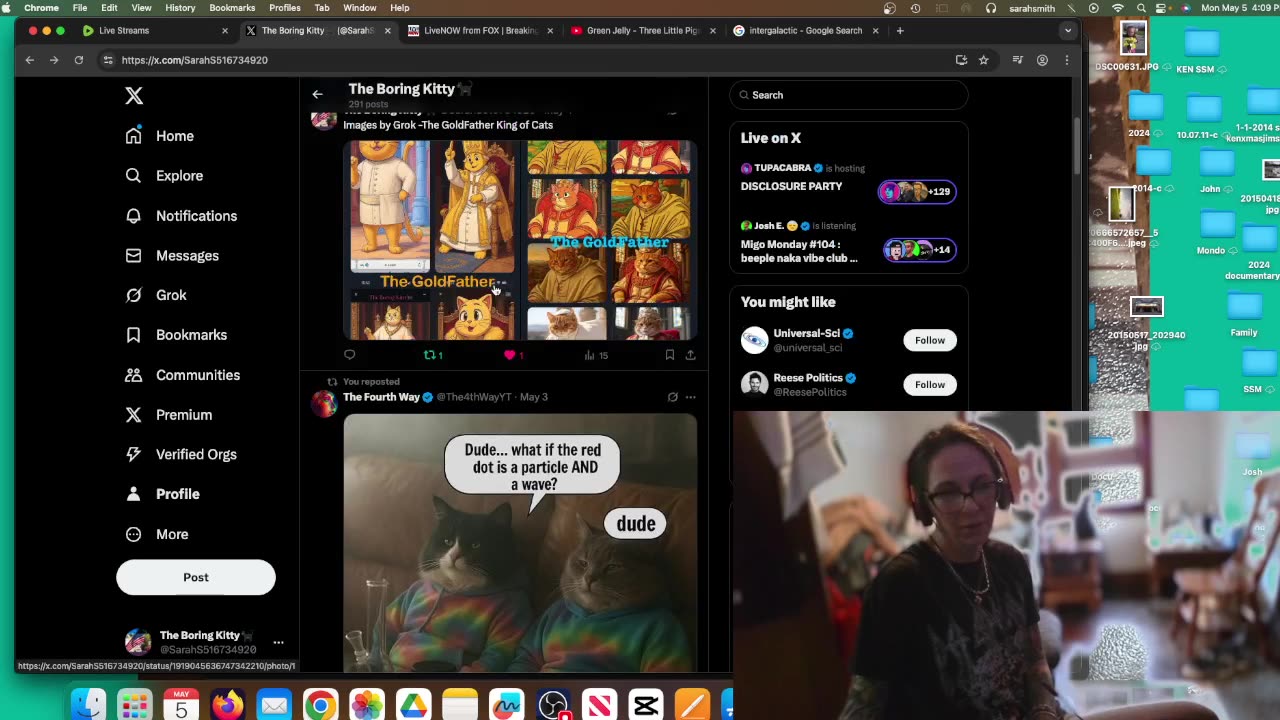The height and width of the screenshot is (720, 1280).
Task: Open the View menu in menu bar
Action: [142, 8]
